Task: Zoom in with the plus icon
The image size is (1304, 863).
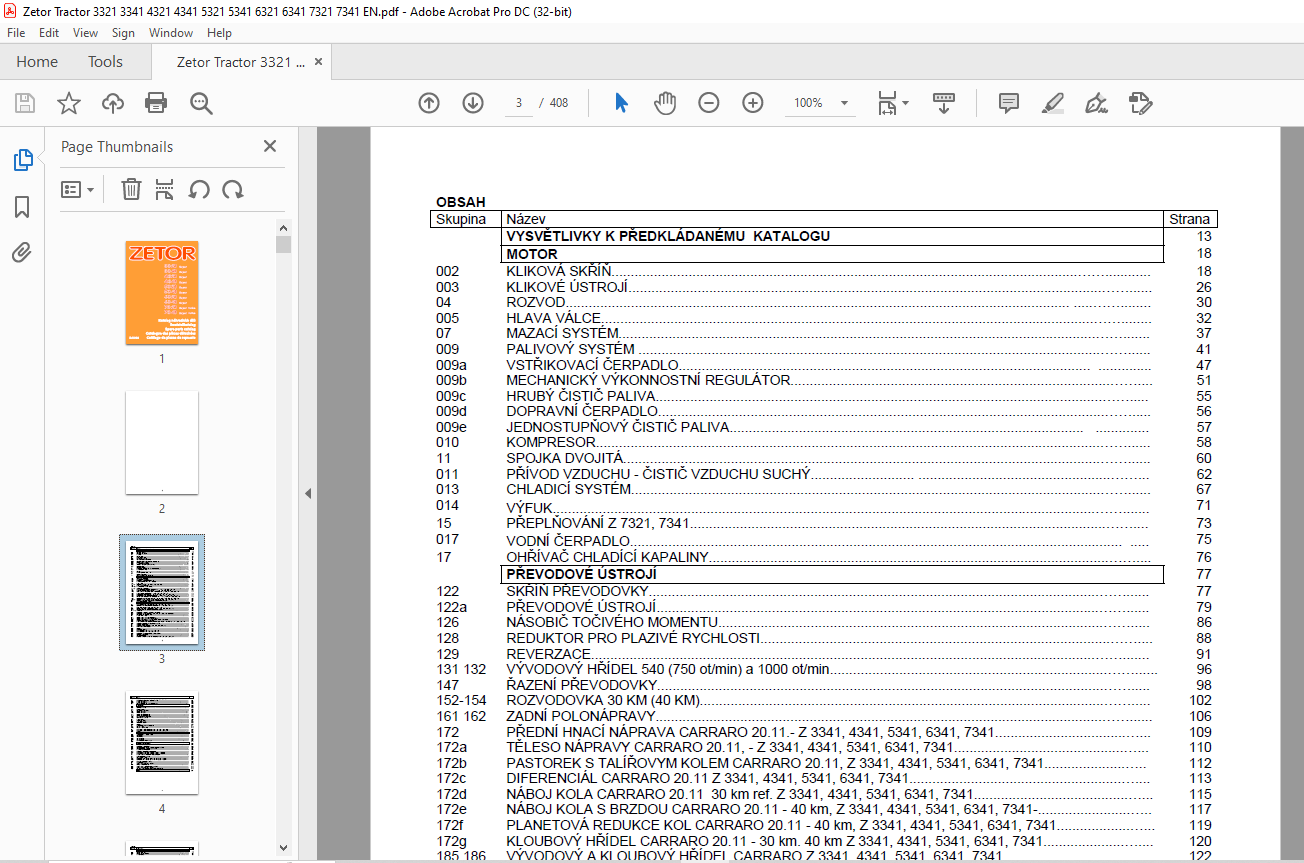Action: [x=753, y=103]
